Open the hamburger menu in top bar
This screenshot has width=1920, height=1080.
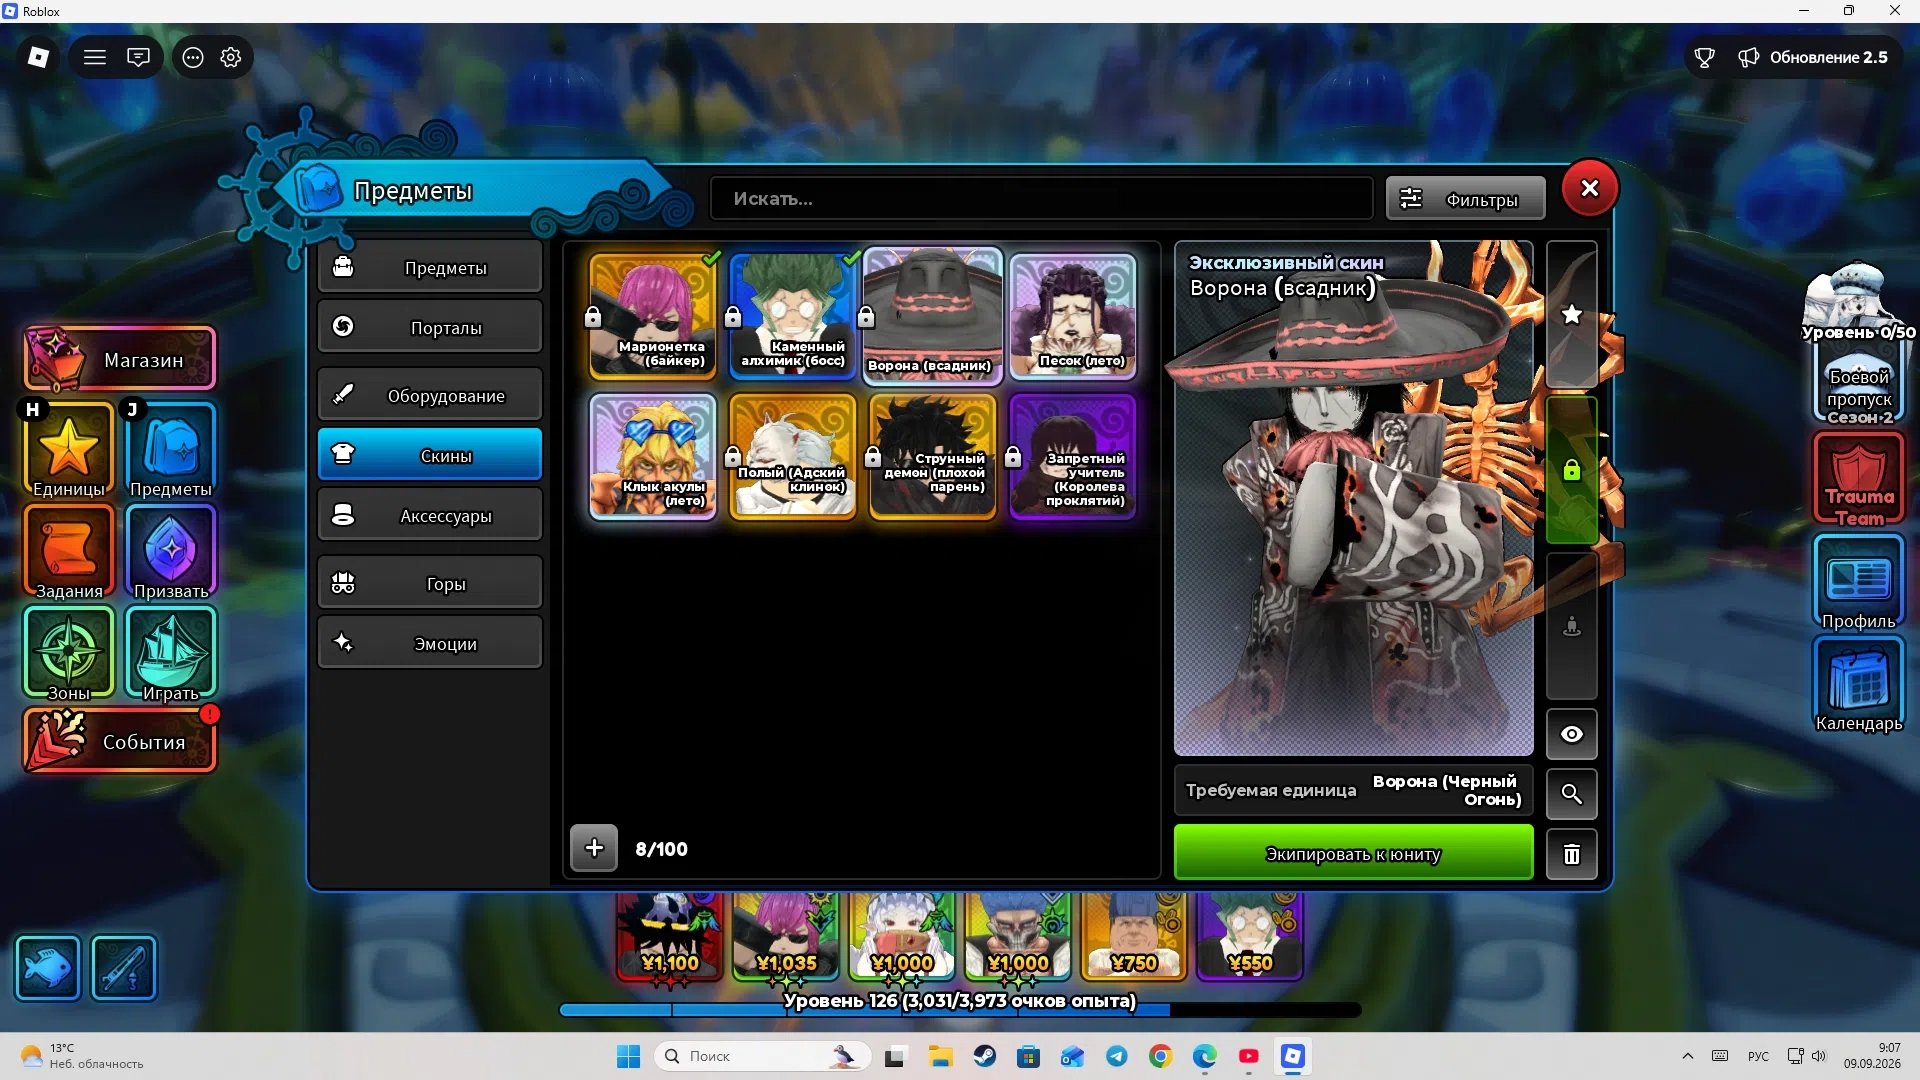95,57
